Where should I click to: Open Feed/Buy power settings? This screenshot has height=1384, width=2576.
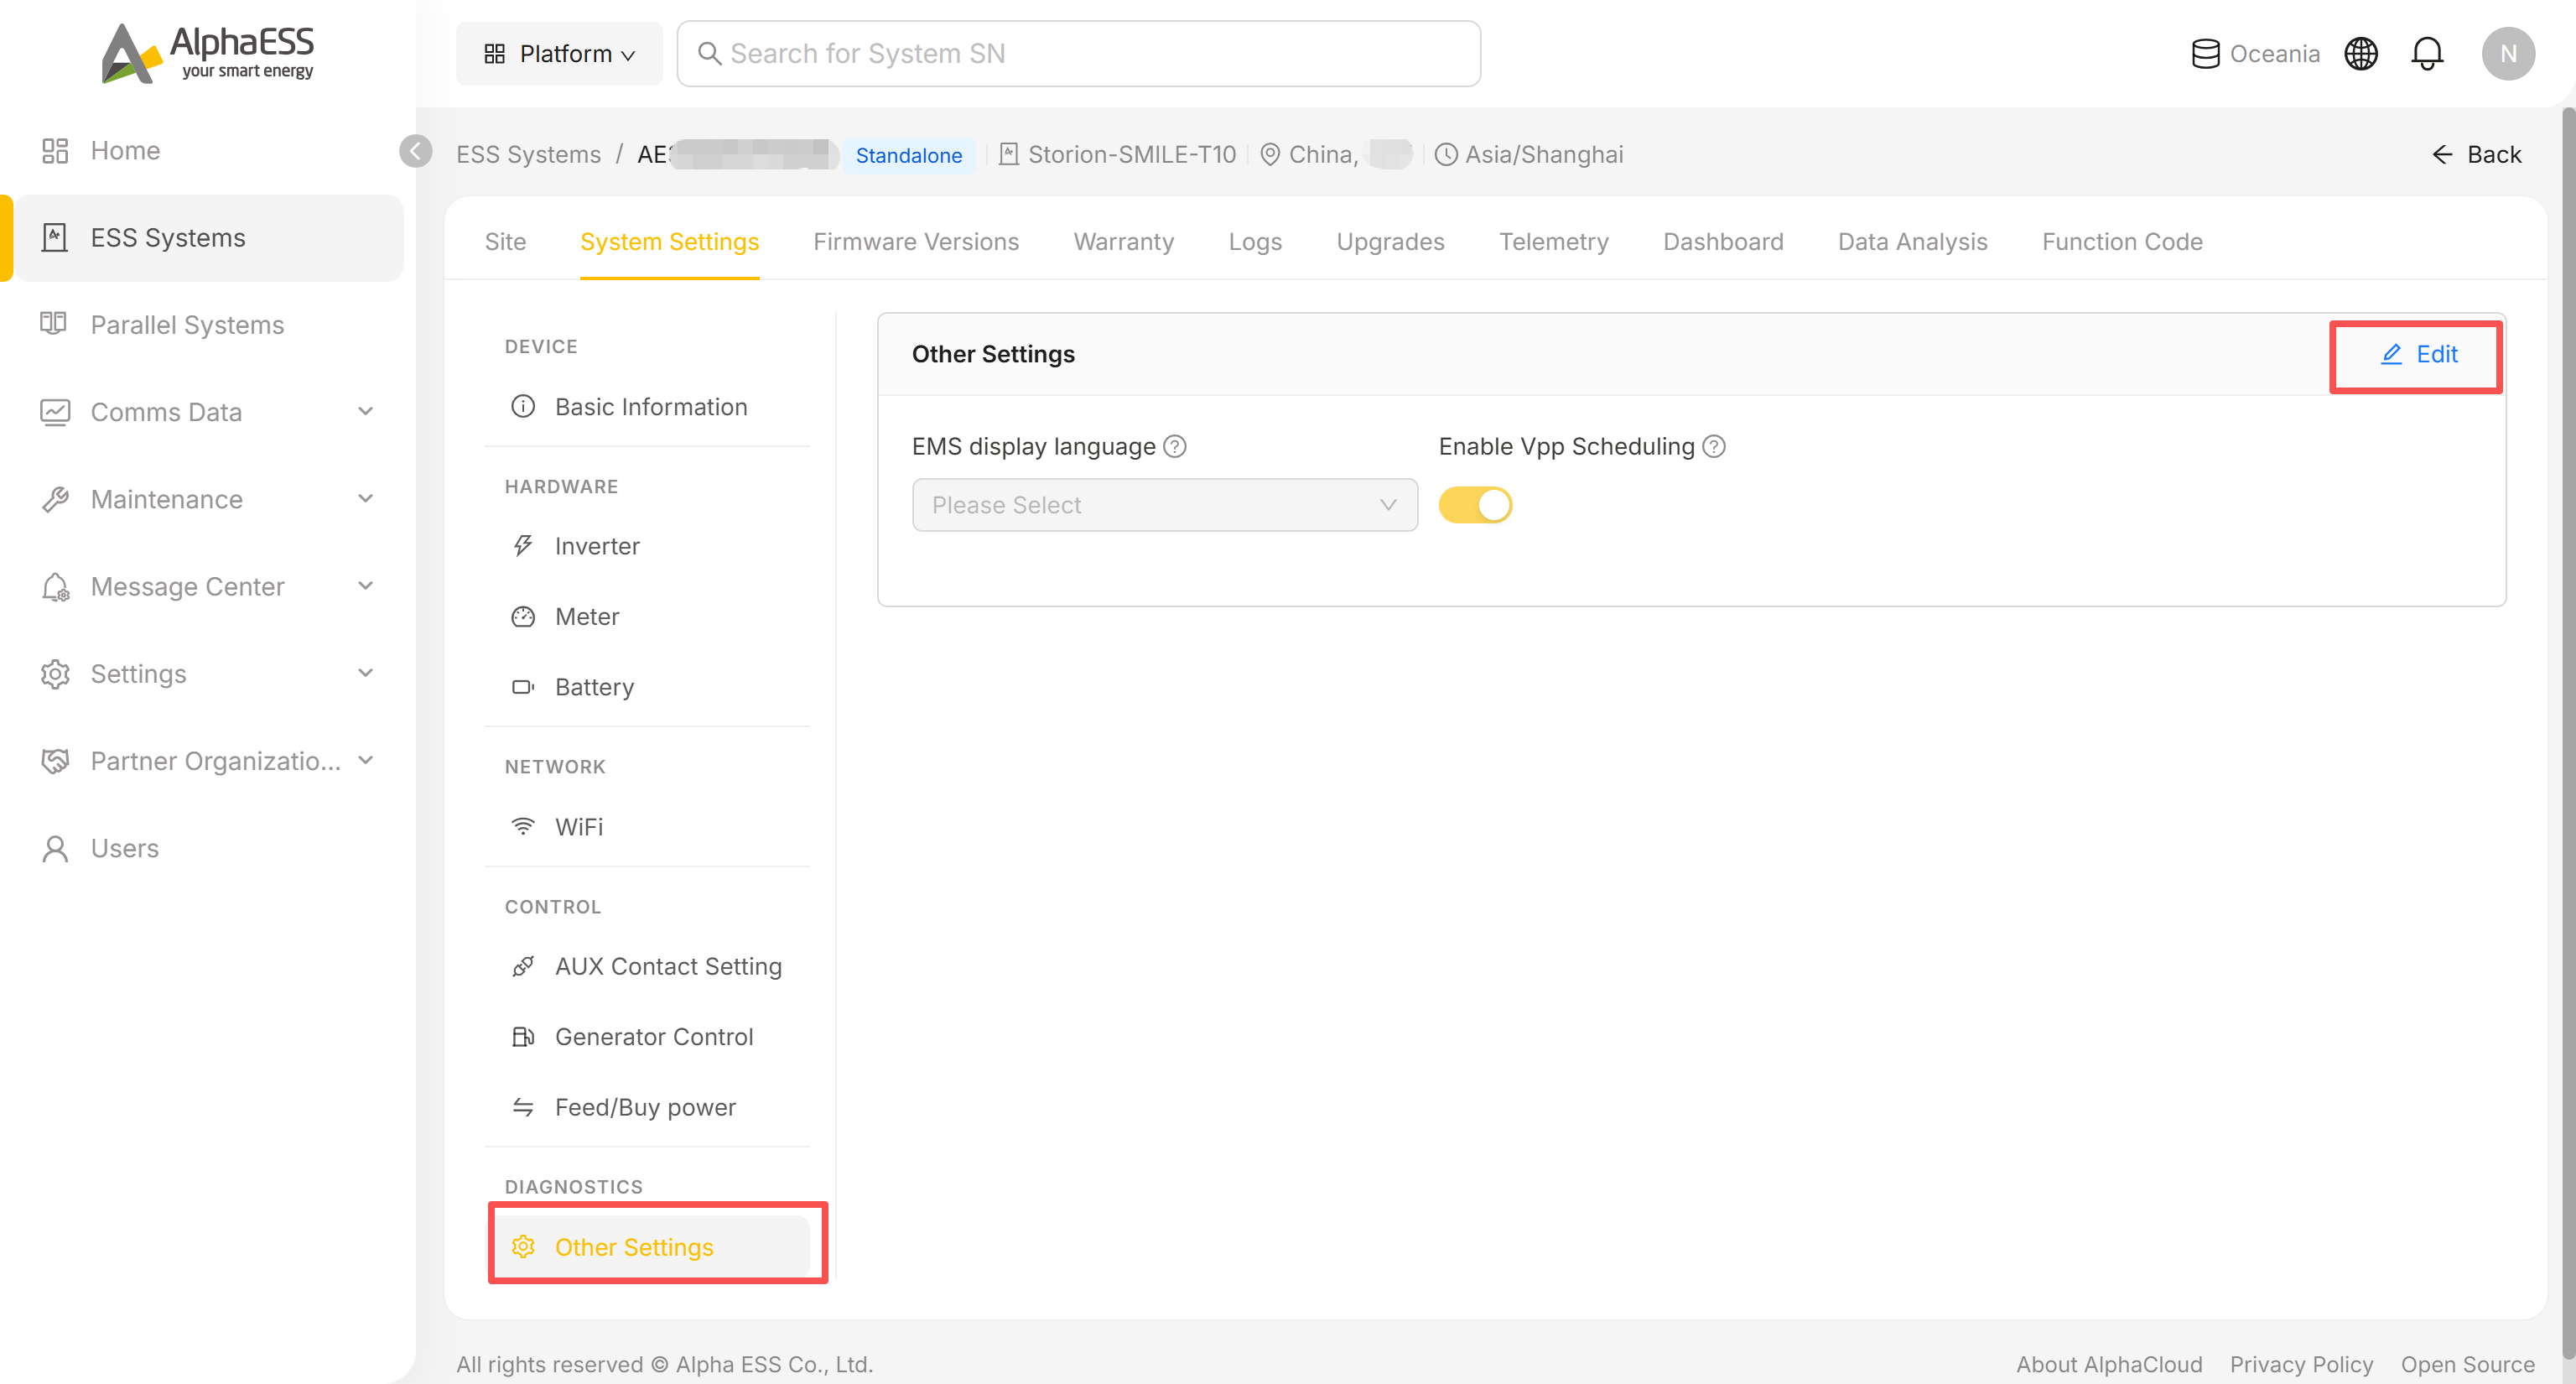(647, 1107)
